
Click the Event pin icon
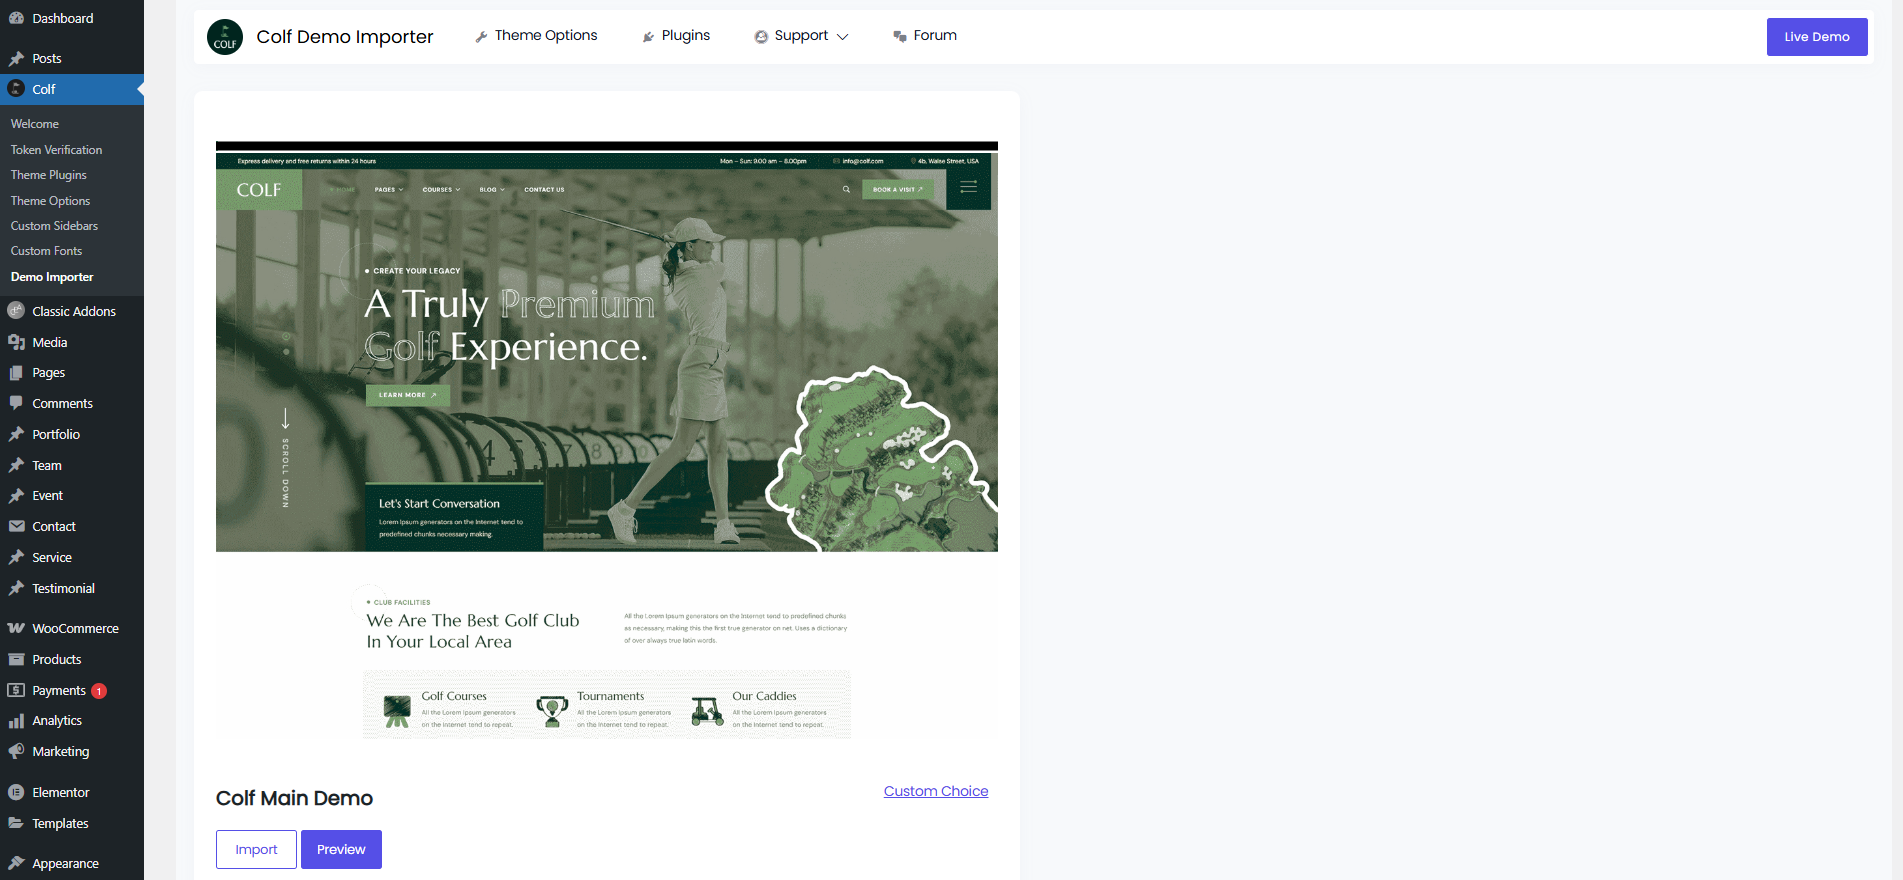click(x=16, y=495)
